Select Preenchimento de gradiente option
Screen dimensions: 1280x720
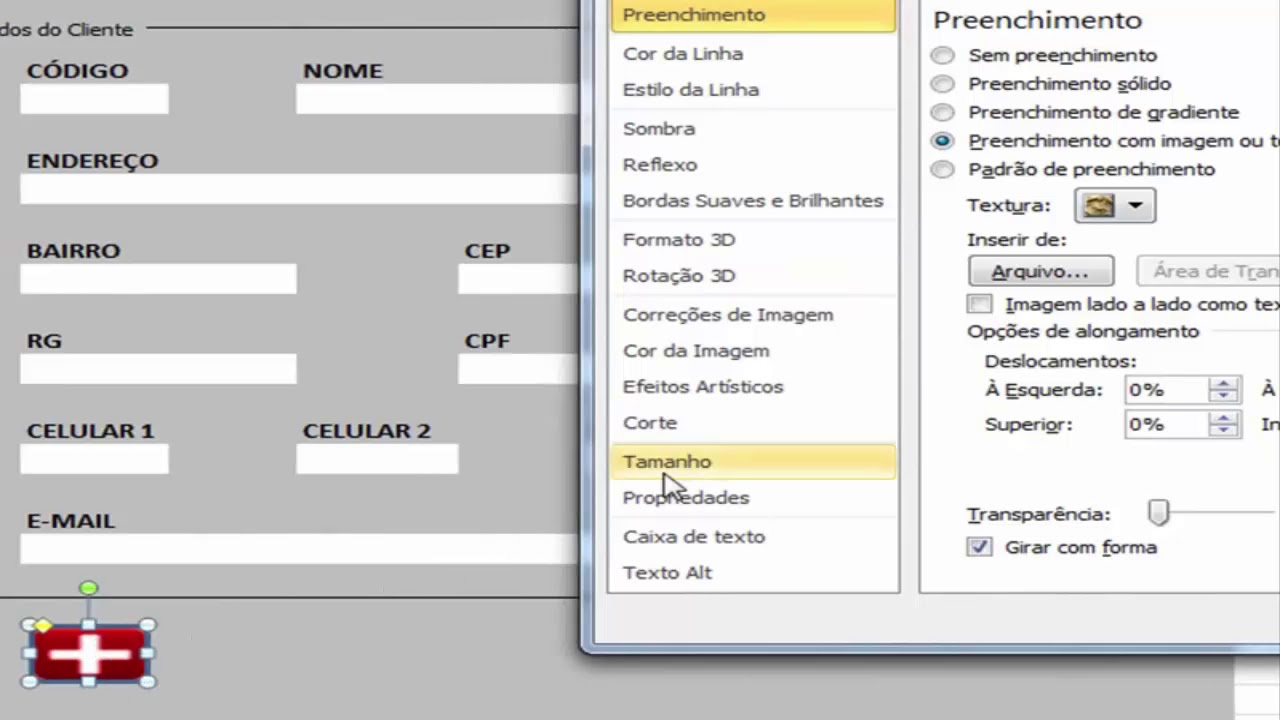click(942, 113)
